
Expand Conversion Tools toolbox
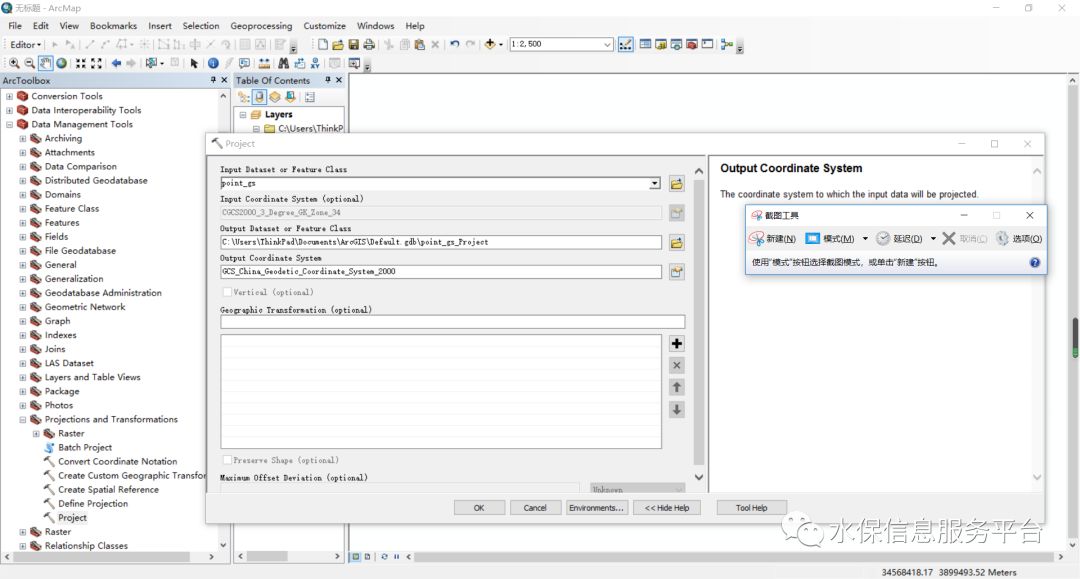(10, 96)
